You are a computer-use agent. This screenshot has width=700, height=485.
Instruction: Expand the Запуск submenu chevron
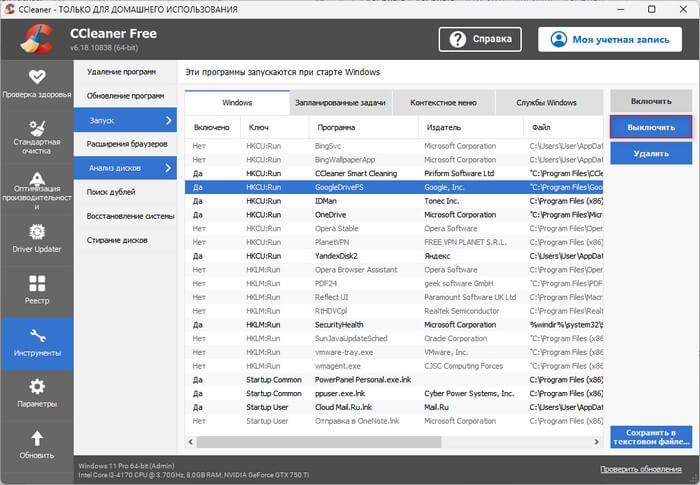pos(167,120)
